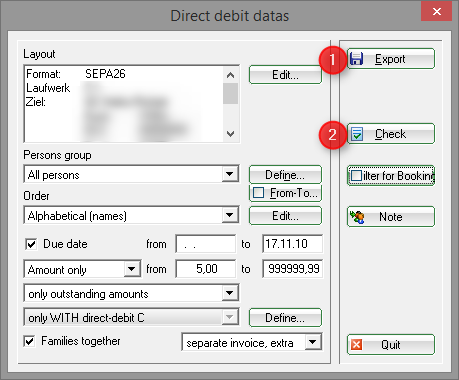Open the Amount only dropdown
The height and width of the screenshot is (380, 459).
click(132, 269)
